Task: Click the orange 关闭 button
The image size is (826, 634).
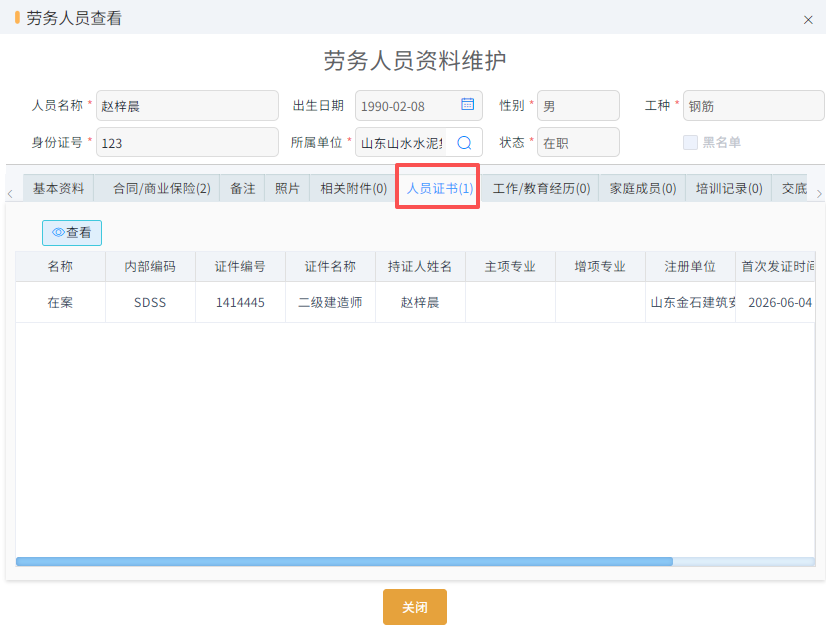Action: [x=415, y=607]
